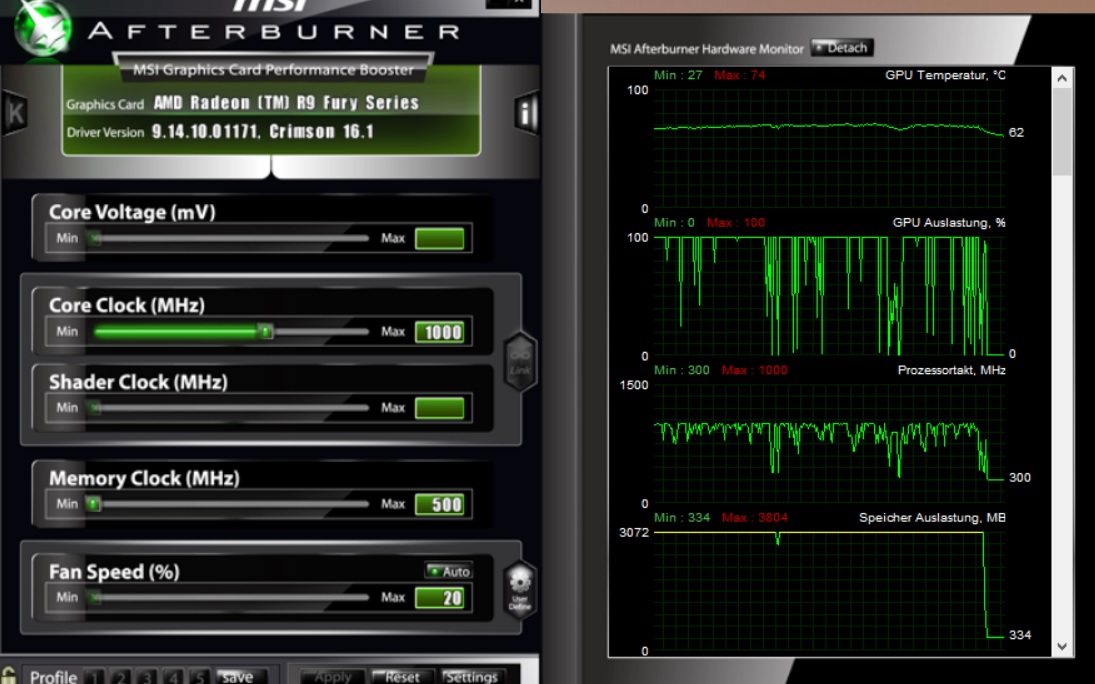The width and height of the screenshot is (1095, 684).
Task: Select profile slot 5
Action: pos(200,676)
